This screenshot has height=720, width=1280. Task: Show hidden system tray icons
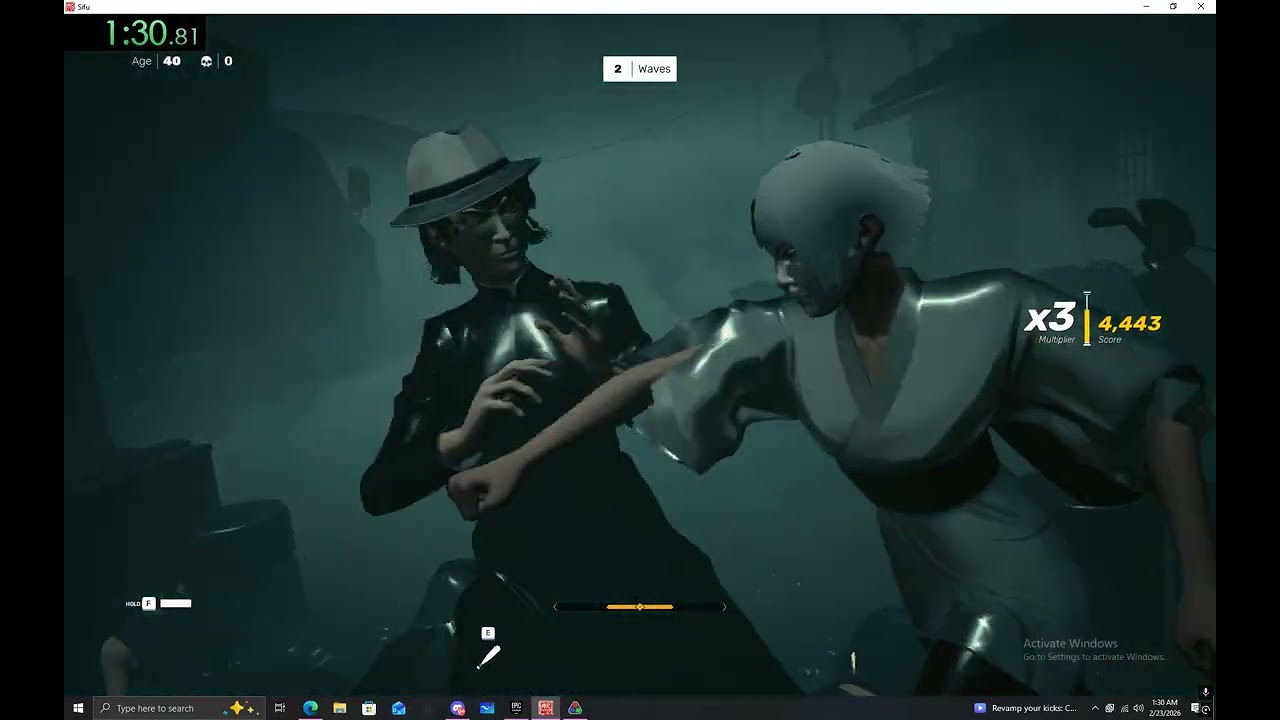(x=1095, y=708)
